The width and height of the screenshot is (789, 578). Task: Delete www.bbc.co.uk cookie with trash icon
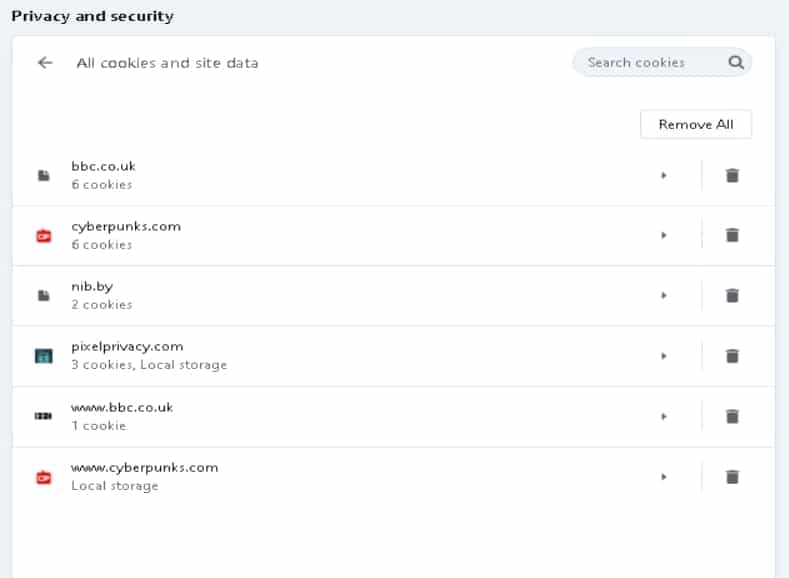click(x=732, y=417)
